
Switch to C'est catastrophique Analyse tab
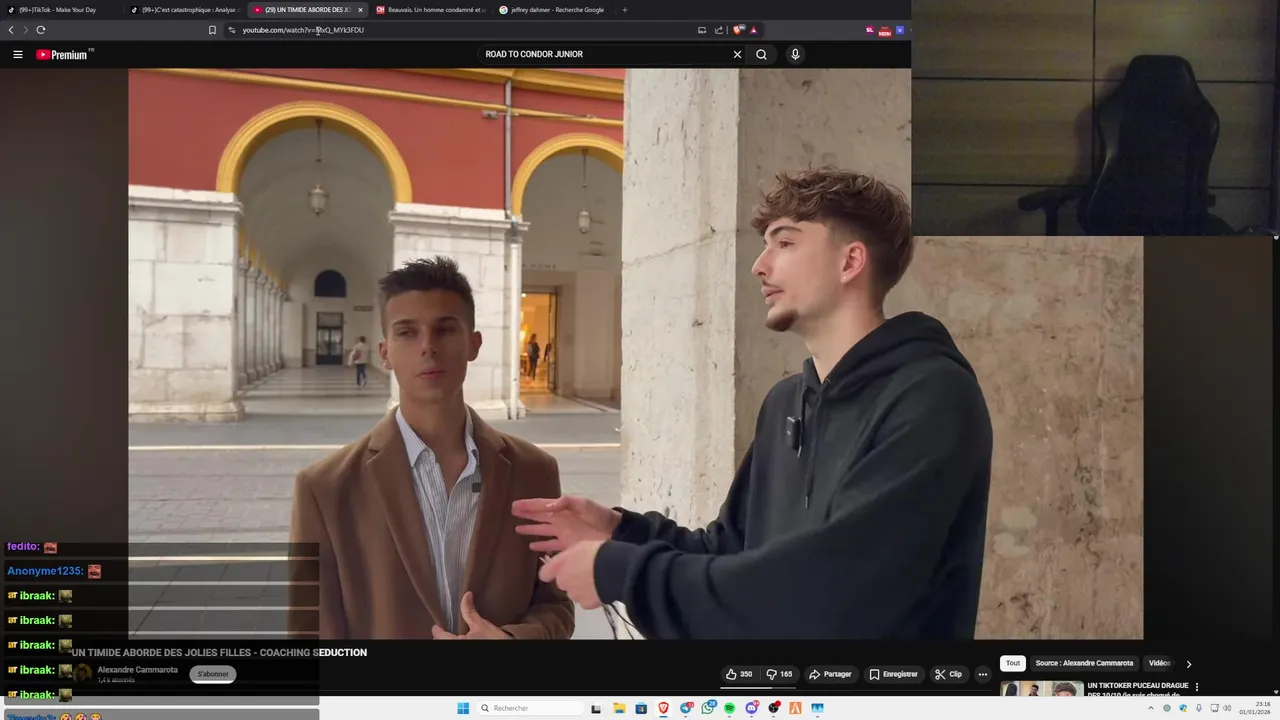[185, 10]
